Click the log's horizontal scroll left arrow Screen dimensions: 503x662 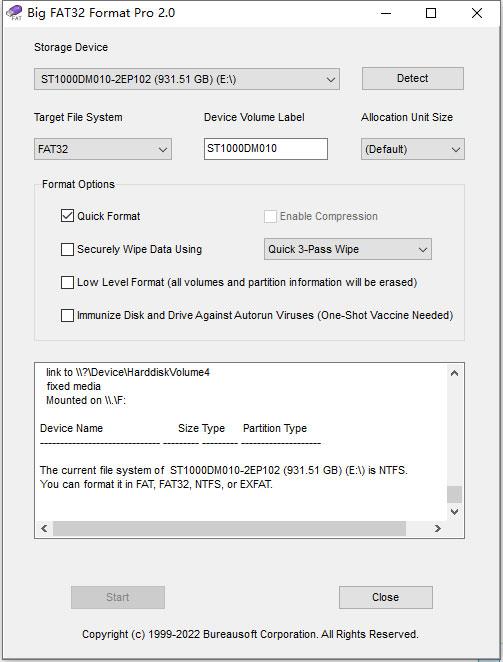click(x=44, y=528)
